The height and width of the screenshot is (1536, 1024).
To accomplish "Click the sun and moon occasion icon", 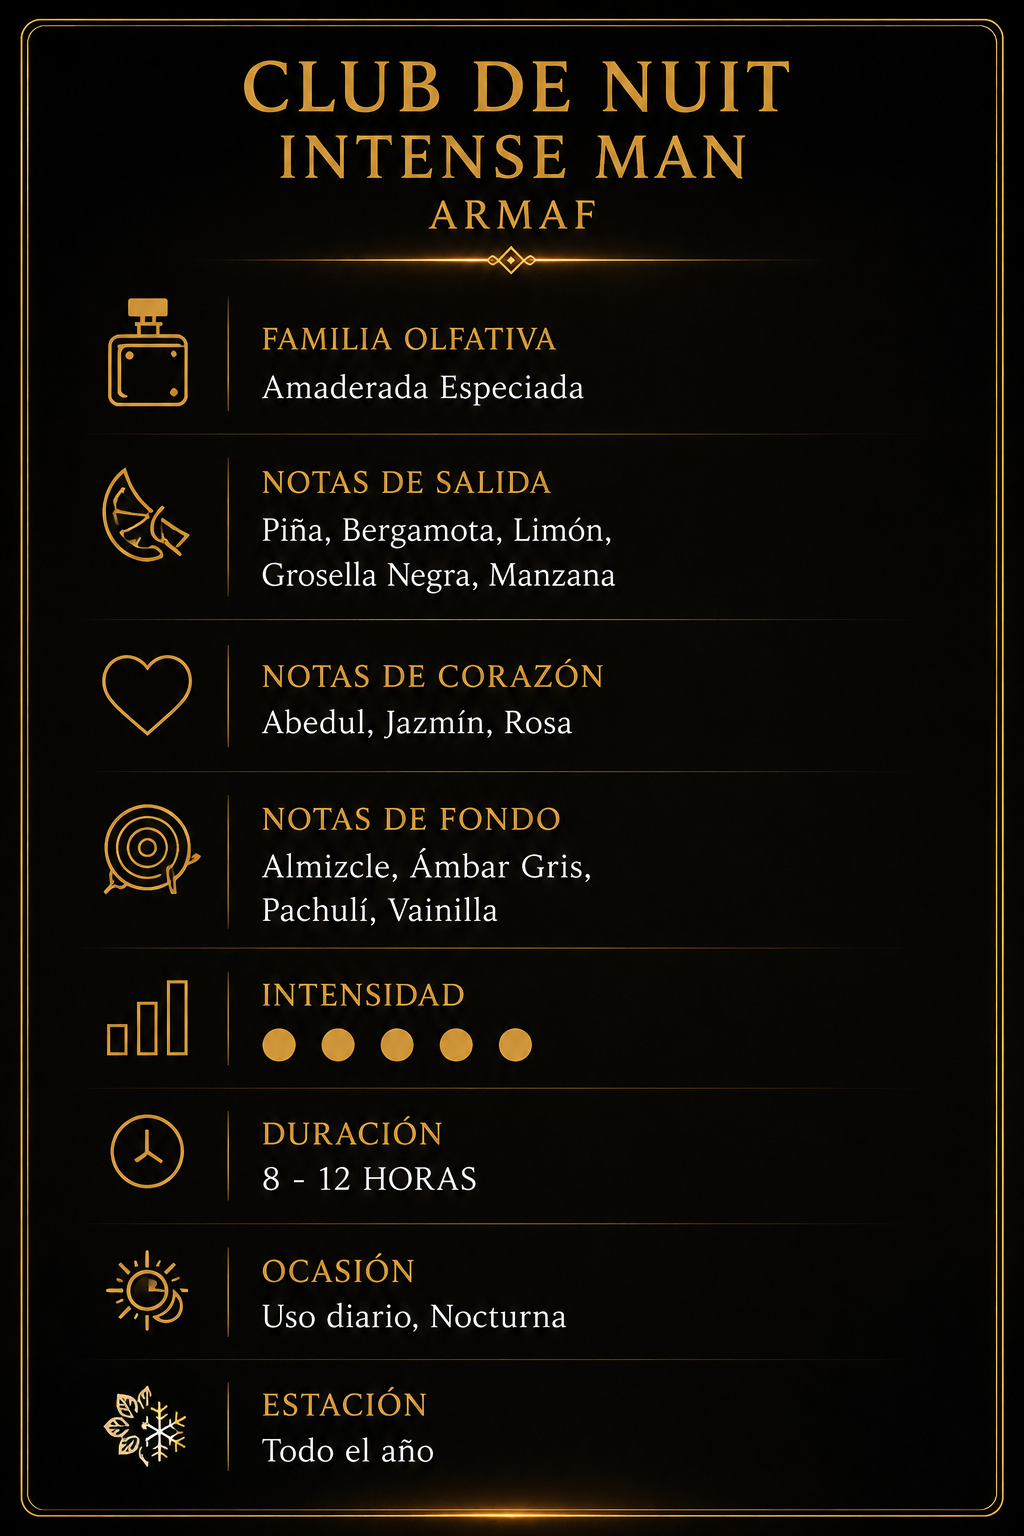I will coord(147,1290).
